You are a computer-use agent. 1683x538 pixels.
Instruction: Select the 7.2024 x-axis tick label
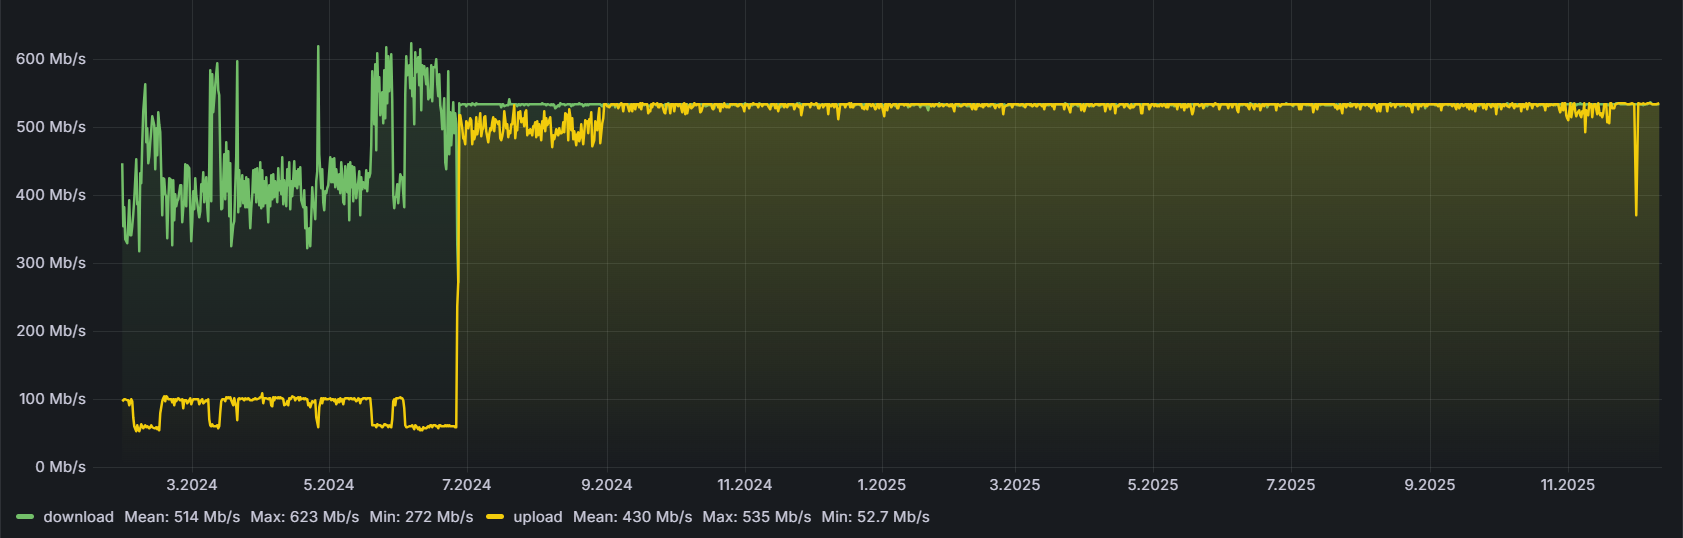pyautogui.click(x=466, y=485)
